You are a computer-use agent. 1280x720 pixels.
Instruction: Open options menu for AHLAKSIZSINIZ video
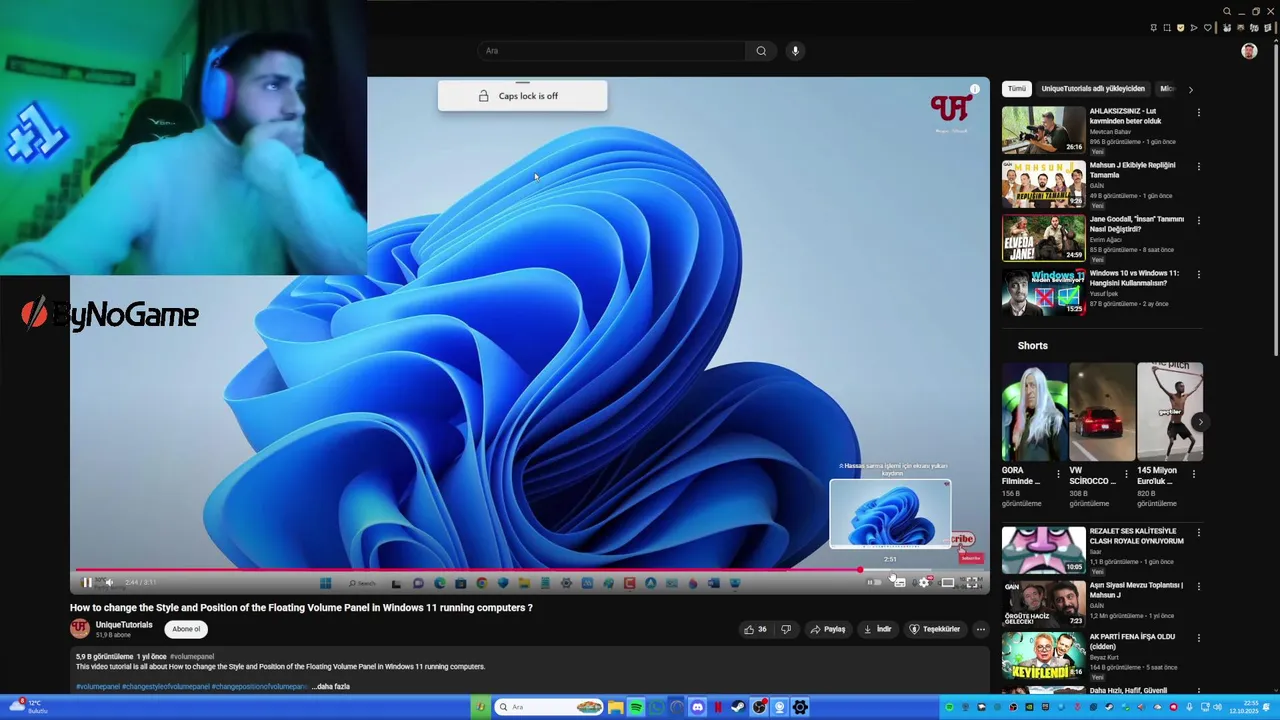(x=1198, y=112)
